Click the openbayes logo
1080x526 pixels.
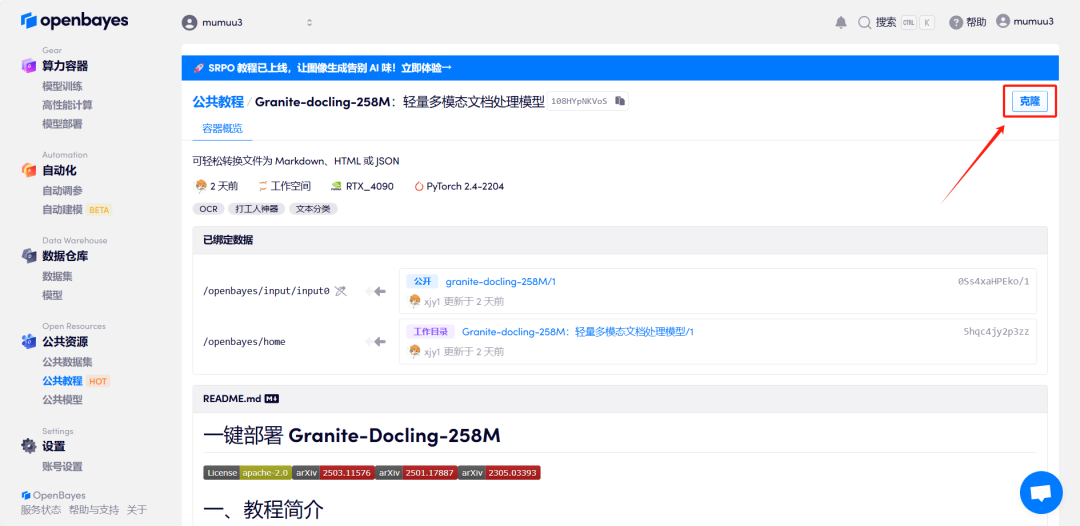tap(74, 21)
